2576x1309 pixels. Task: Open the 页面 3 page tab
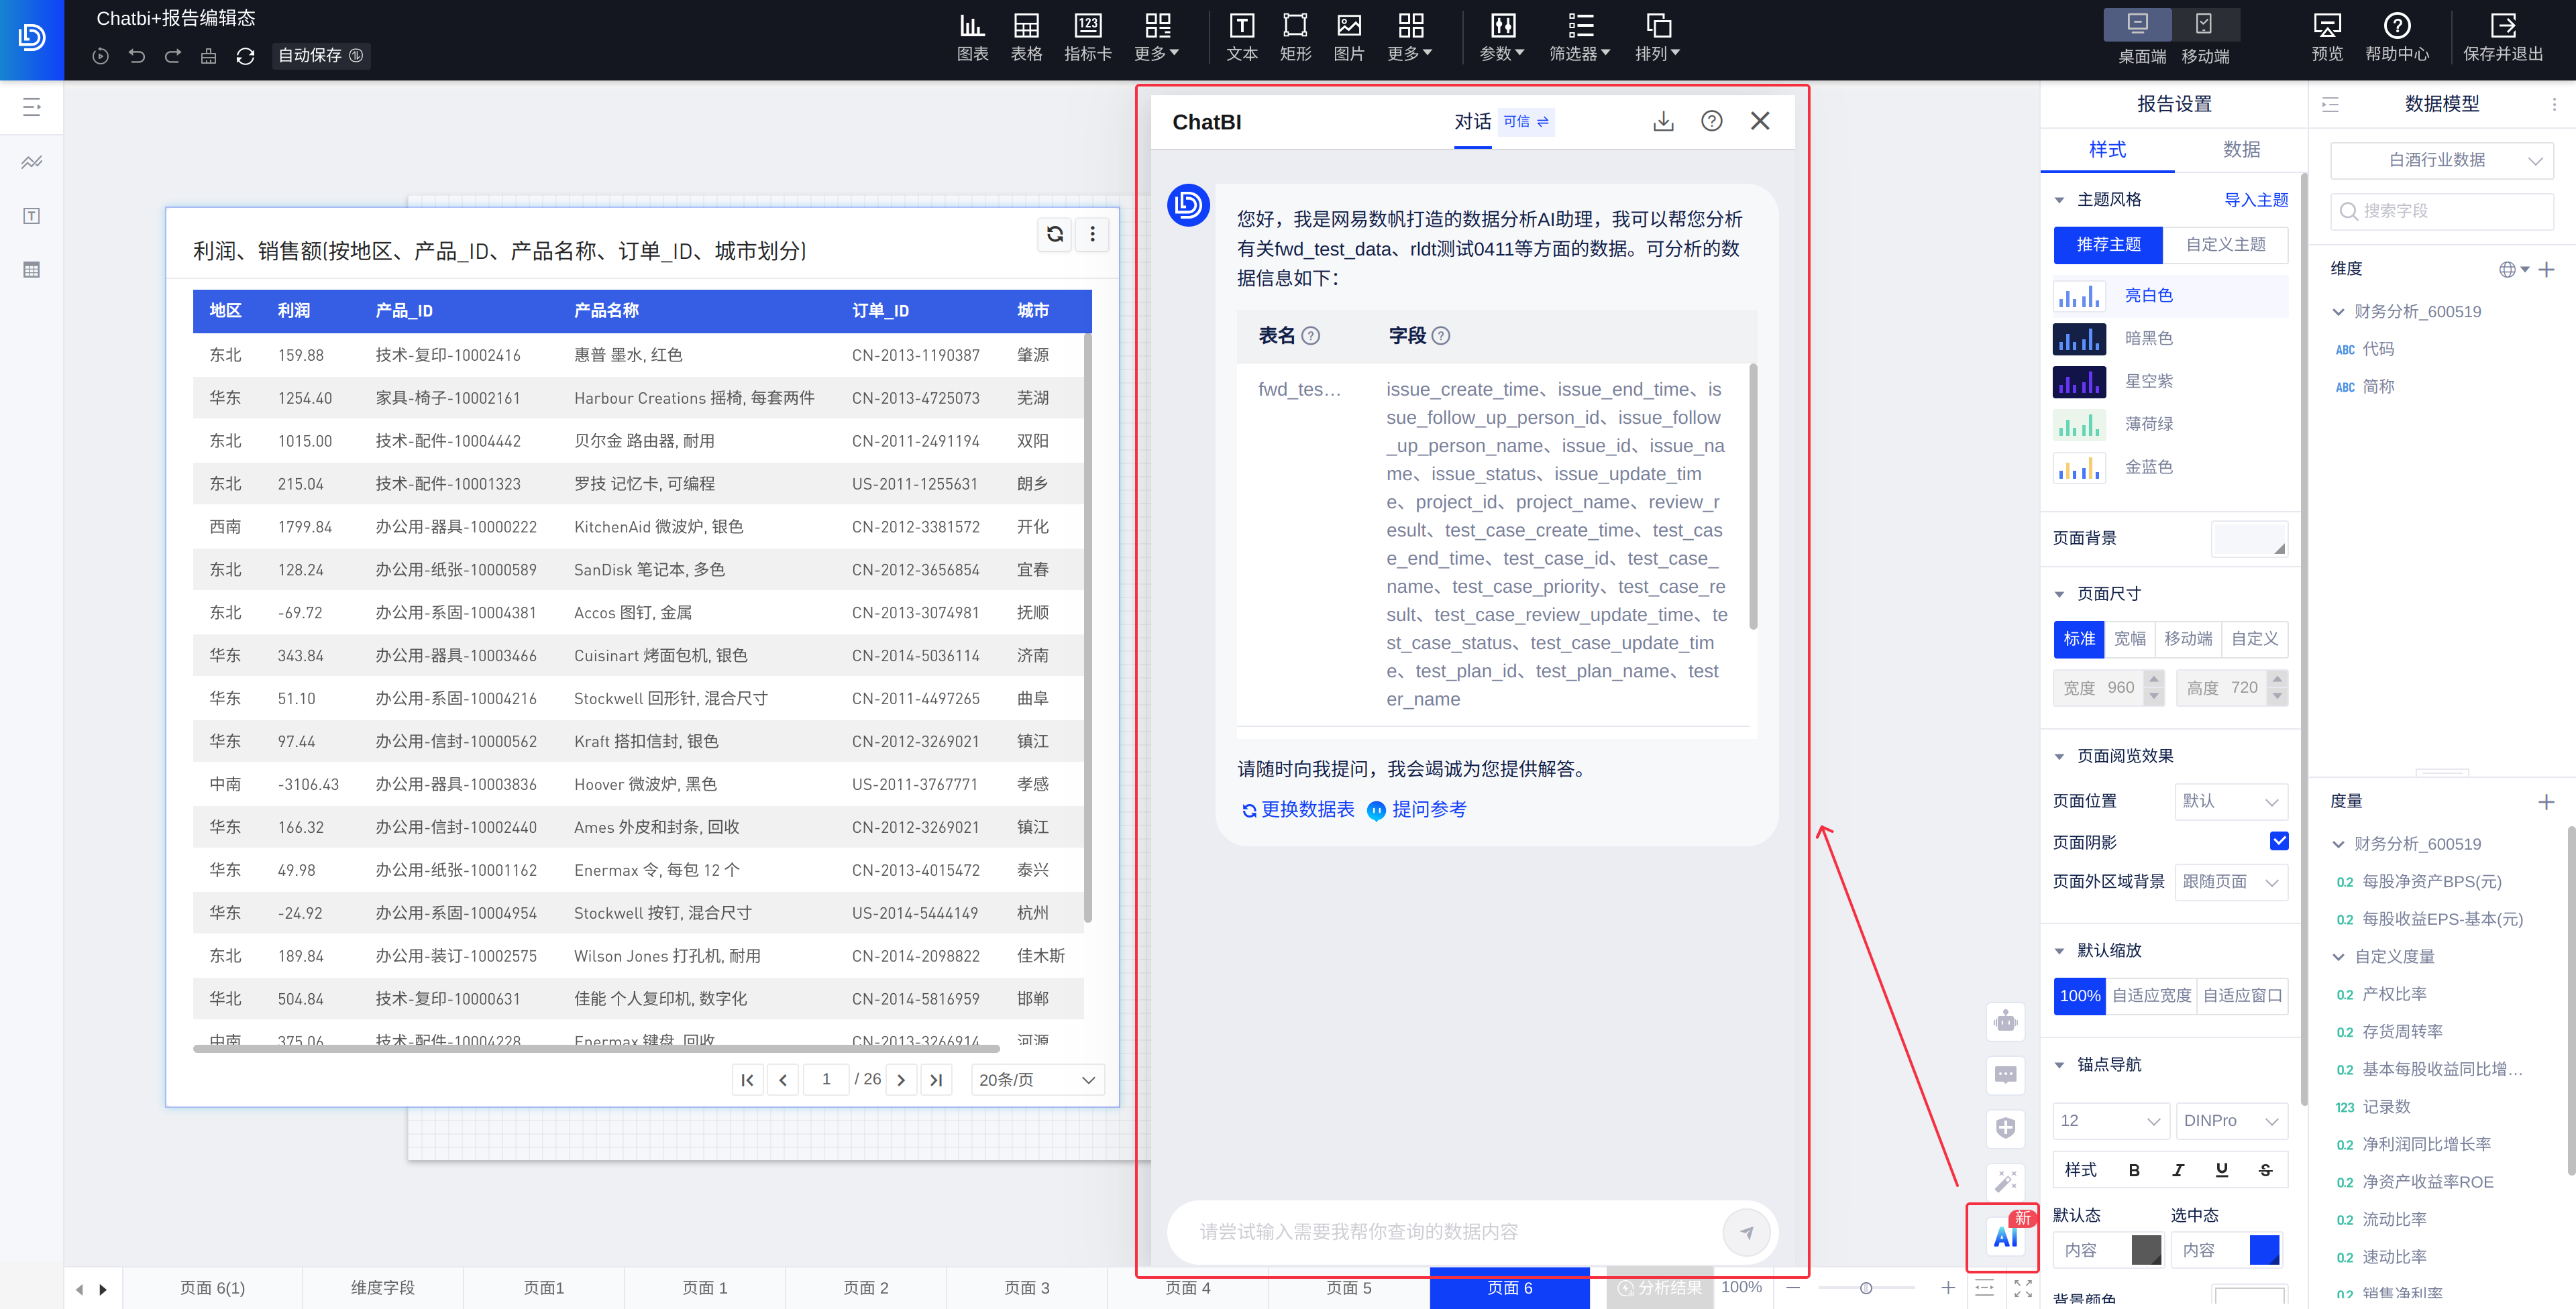pos(1026,1288)
